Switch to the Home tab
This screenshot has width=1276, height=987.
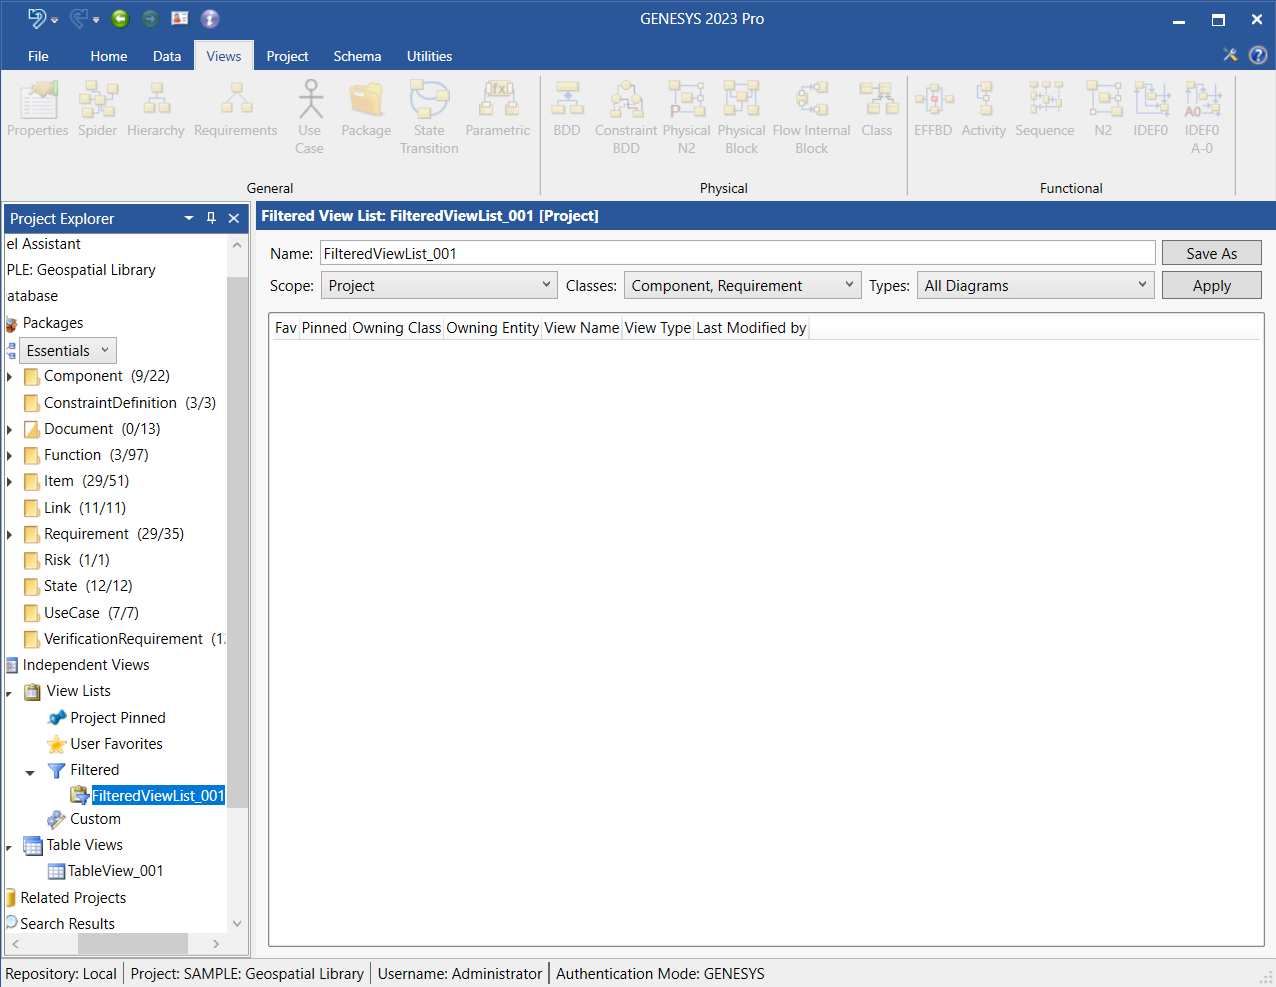(109, 56)
